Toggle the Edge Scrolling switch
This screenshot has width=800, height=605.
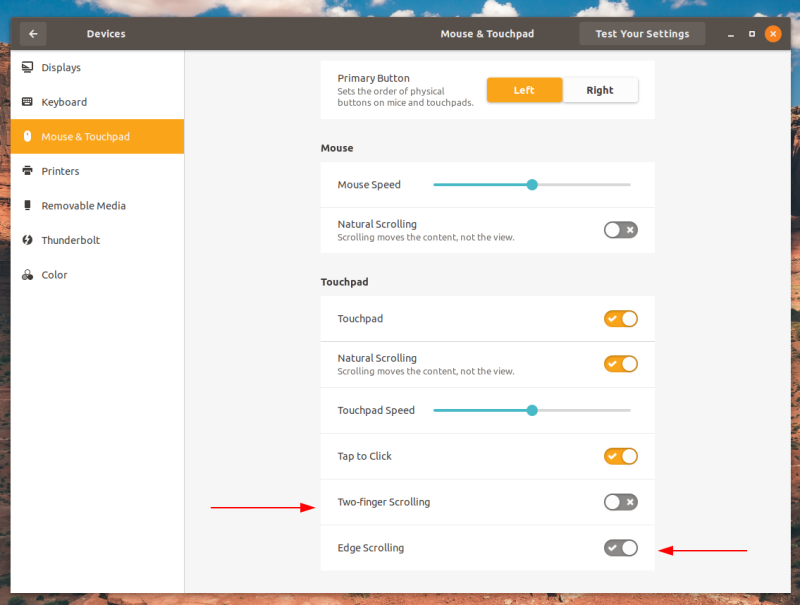620,548
